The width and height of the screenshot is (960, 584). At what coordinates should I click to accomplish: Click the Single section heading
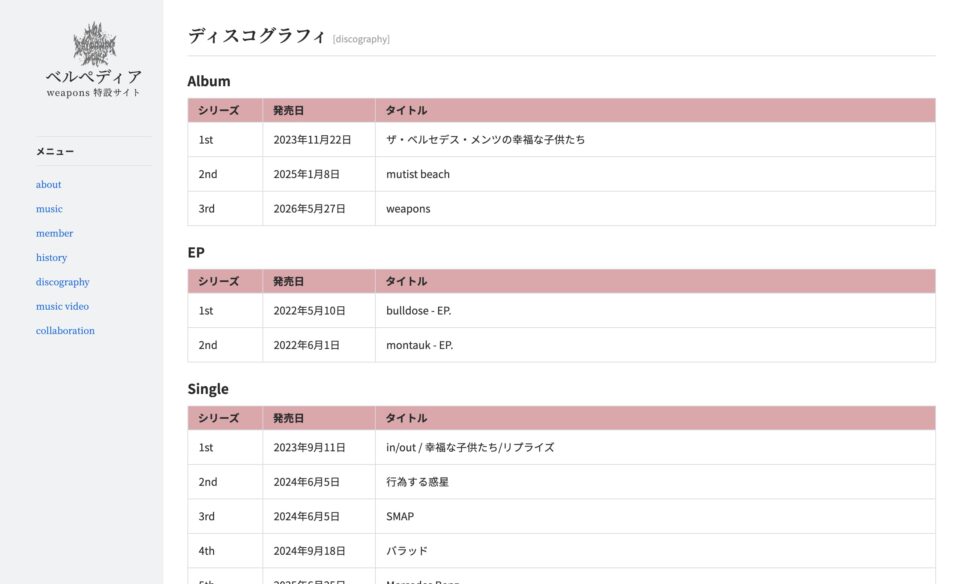(x=208, y=389)
